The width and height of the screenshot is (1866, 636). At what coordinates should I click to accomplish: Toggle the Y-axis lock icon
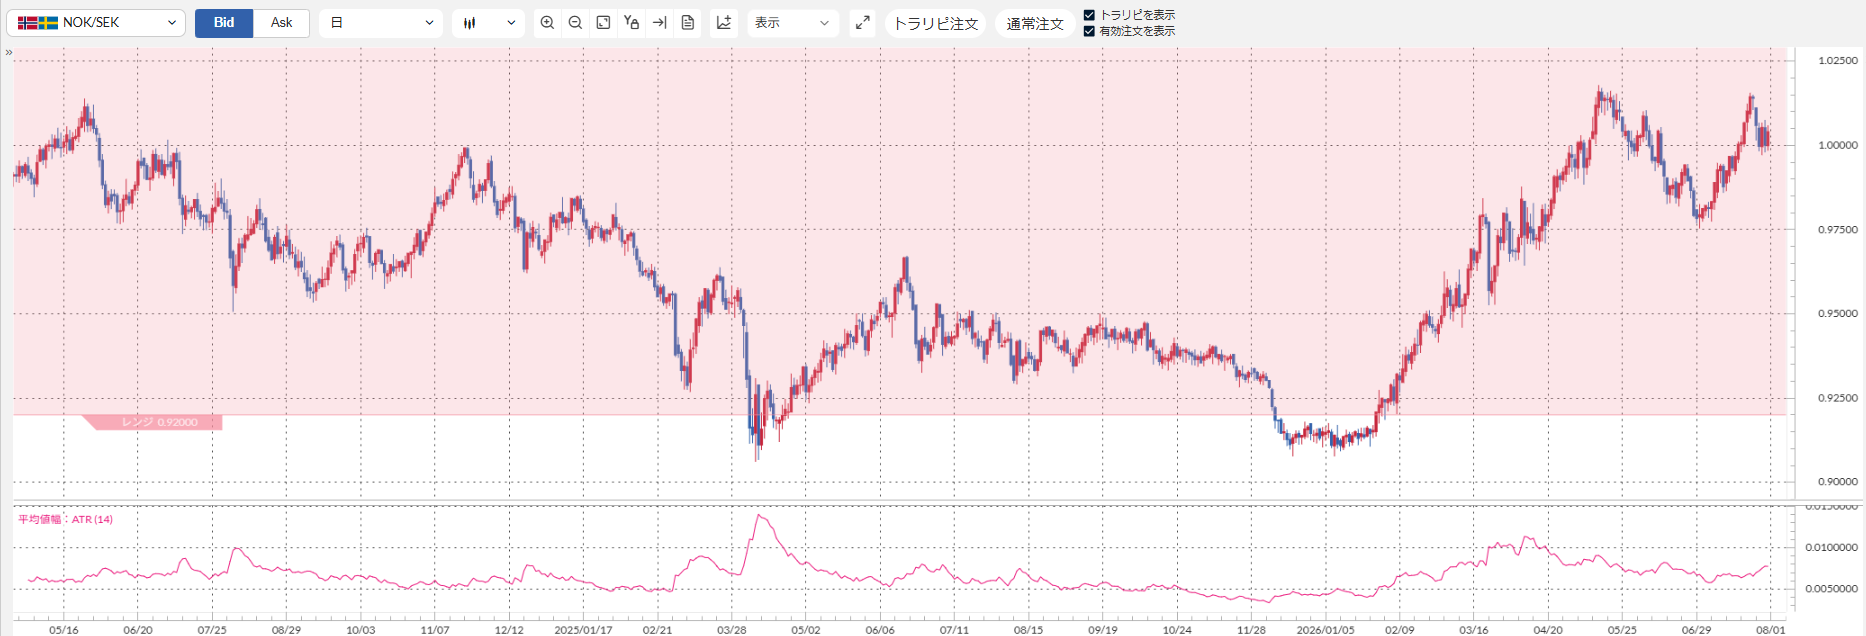tap(631, 23)
